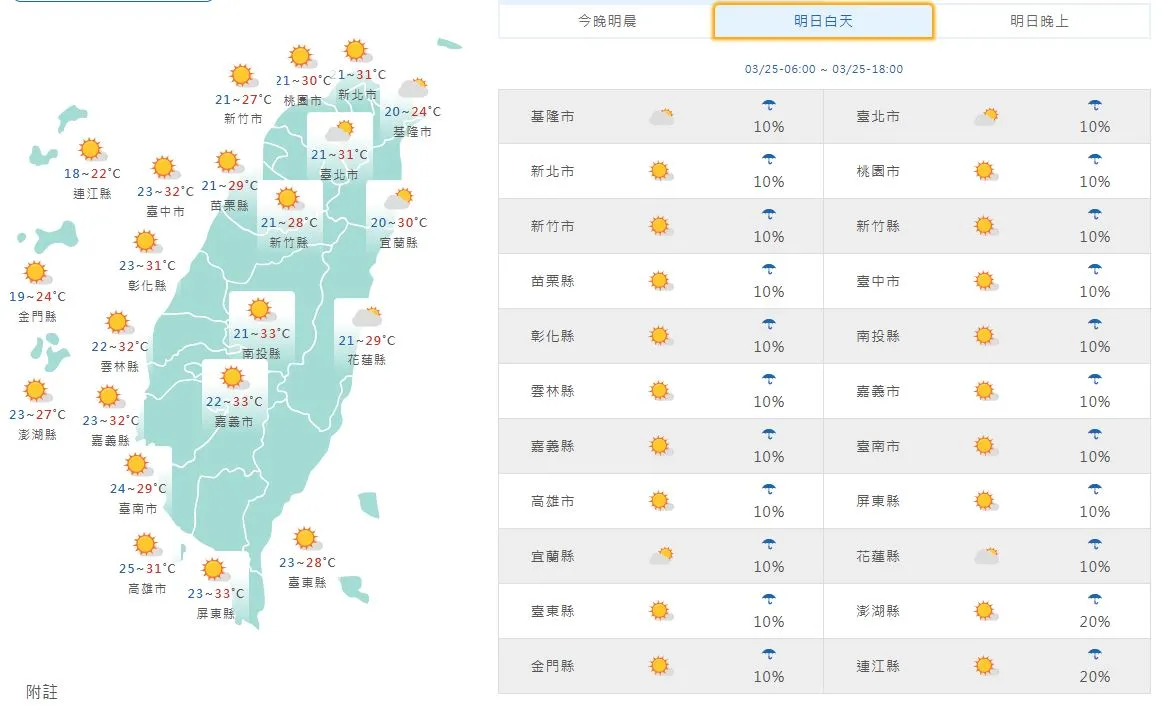Click the 宜蘭縣 partly cloudy icon in table

point(661,556)
